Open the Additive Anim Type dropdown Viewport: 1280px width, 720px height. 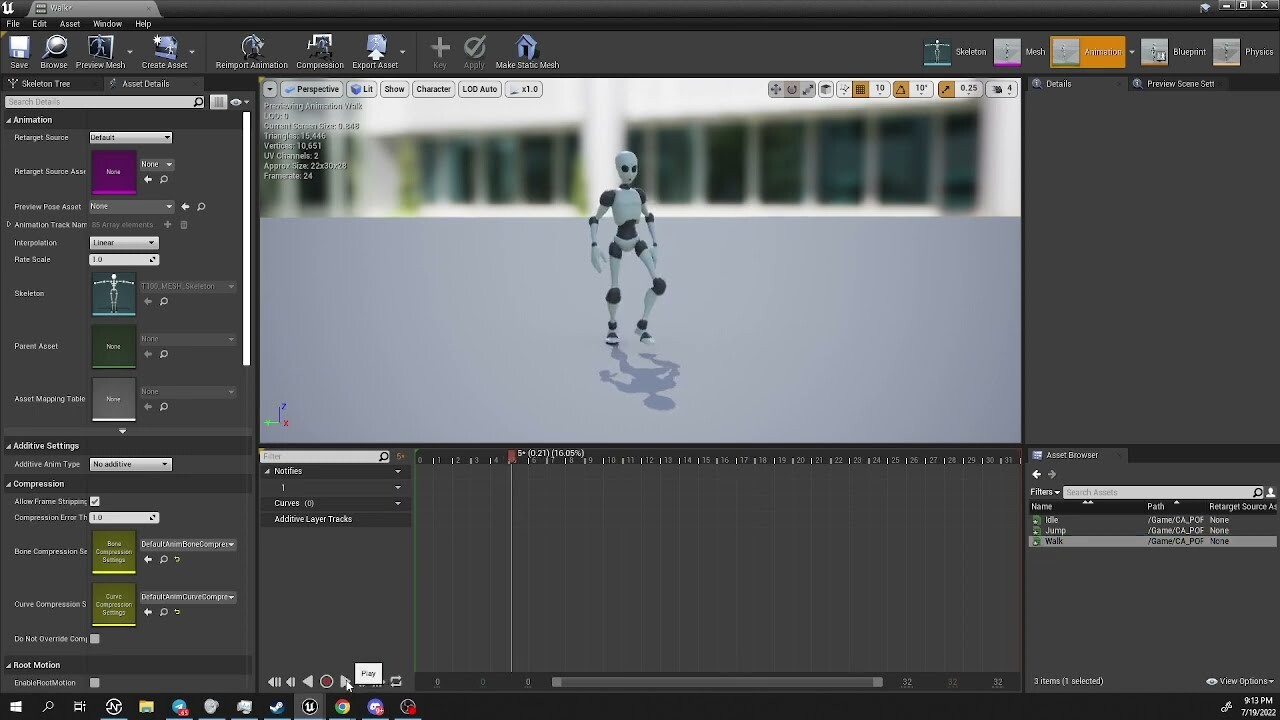pyautogui.click(x=131, y=463)
